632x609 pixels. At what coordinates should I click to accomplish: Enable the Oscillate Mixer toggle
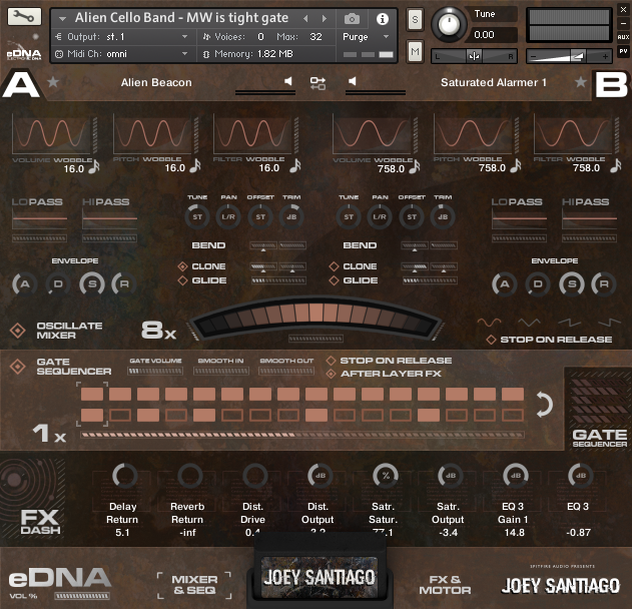[17, 331]
